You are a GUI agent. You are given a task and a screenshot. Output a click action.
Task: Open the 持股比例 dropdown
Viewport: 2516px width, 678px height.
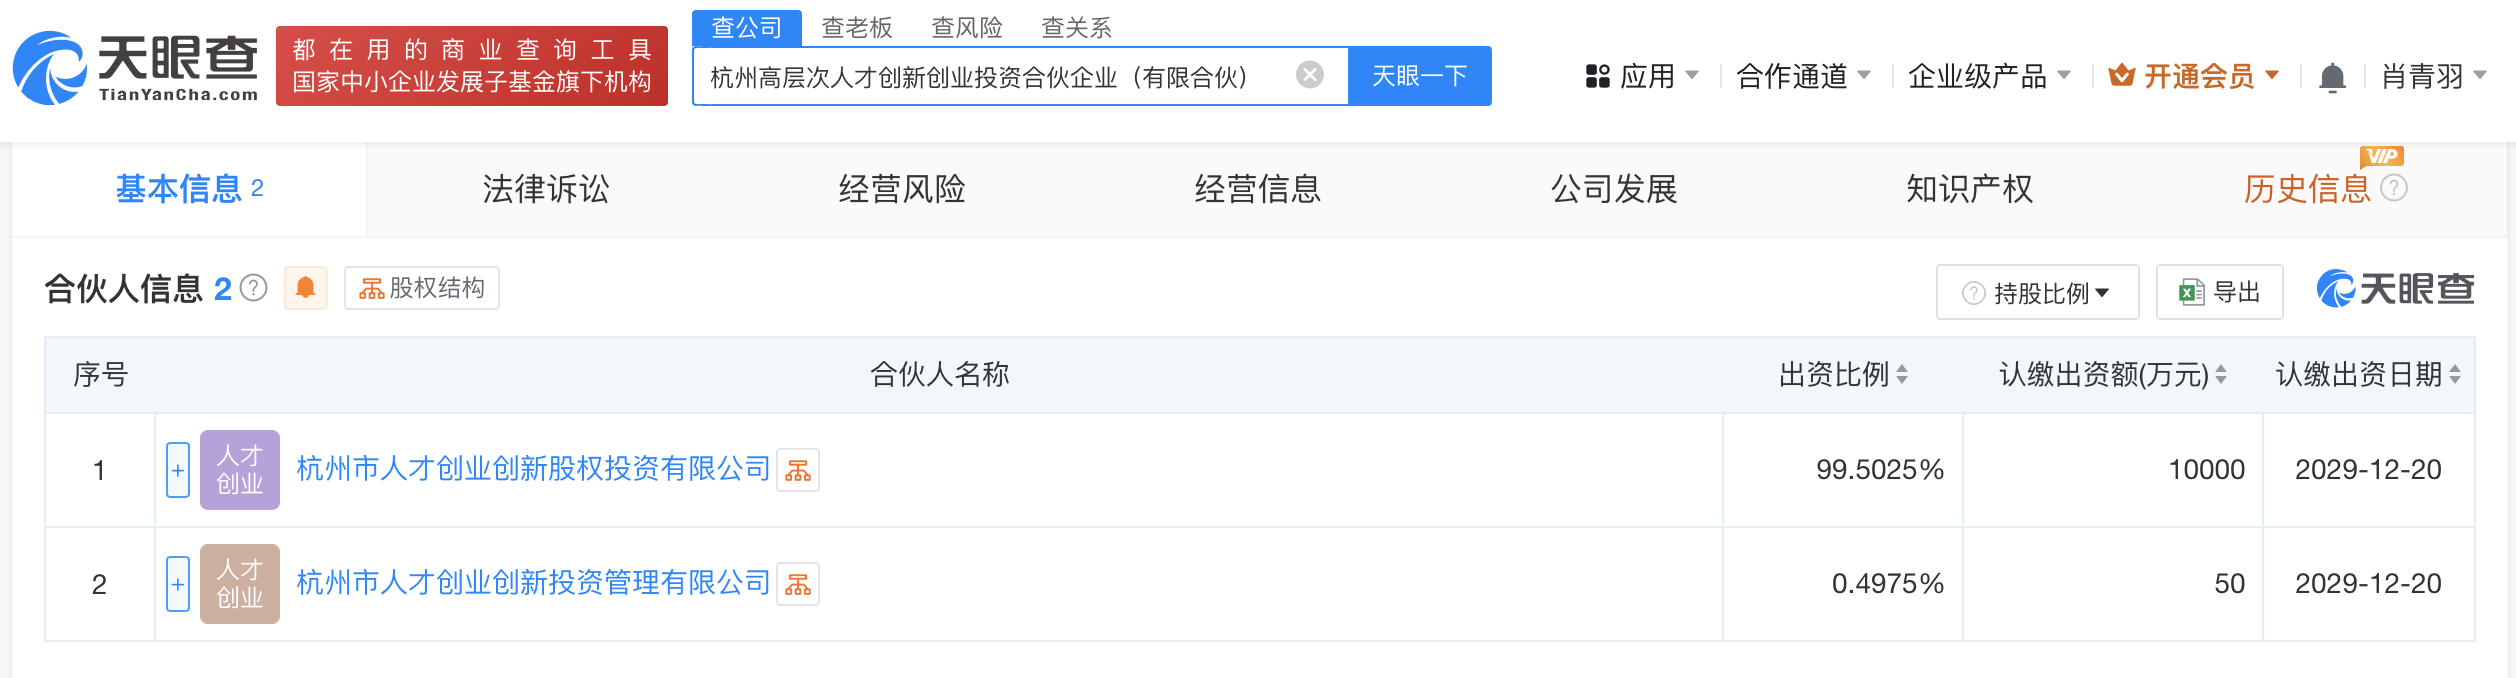click(2036, 292)
